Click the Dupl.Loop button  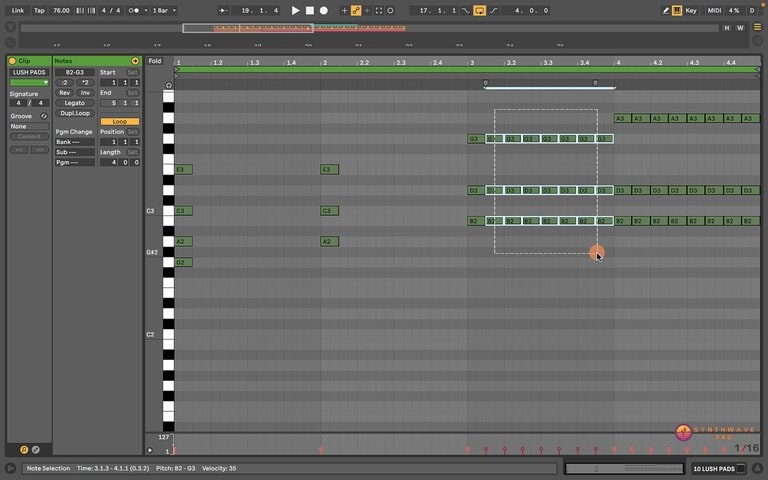75,113
